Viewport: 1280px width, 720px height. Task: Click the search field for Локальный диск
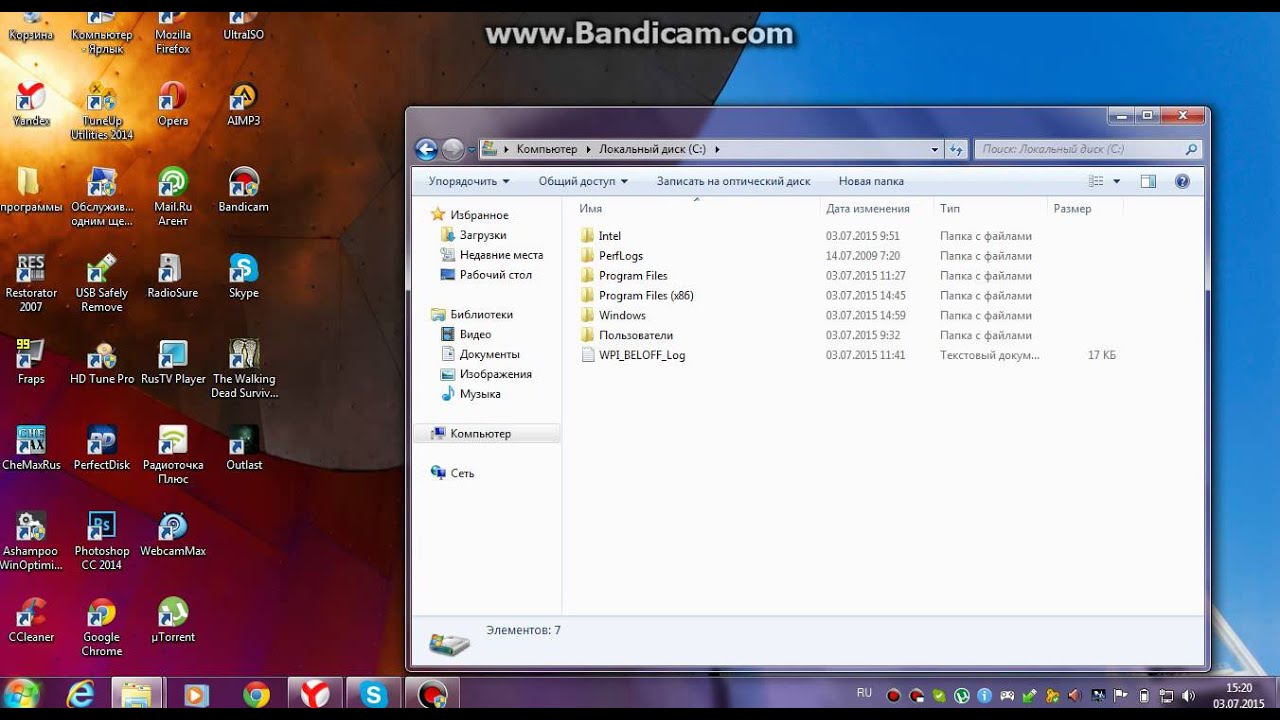(x=1086, y=149)
